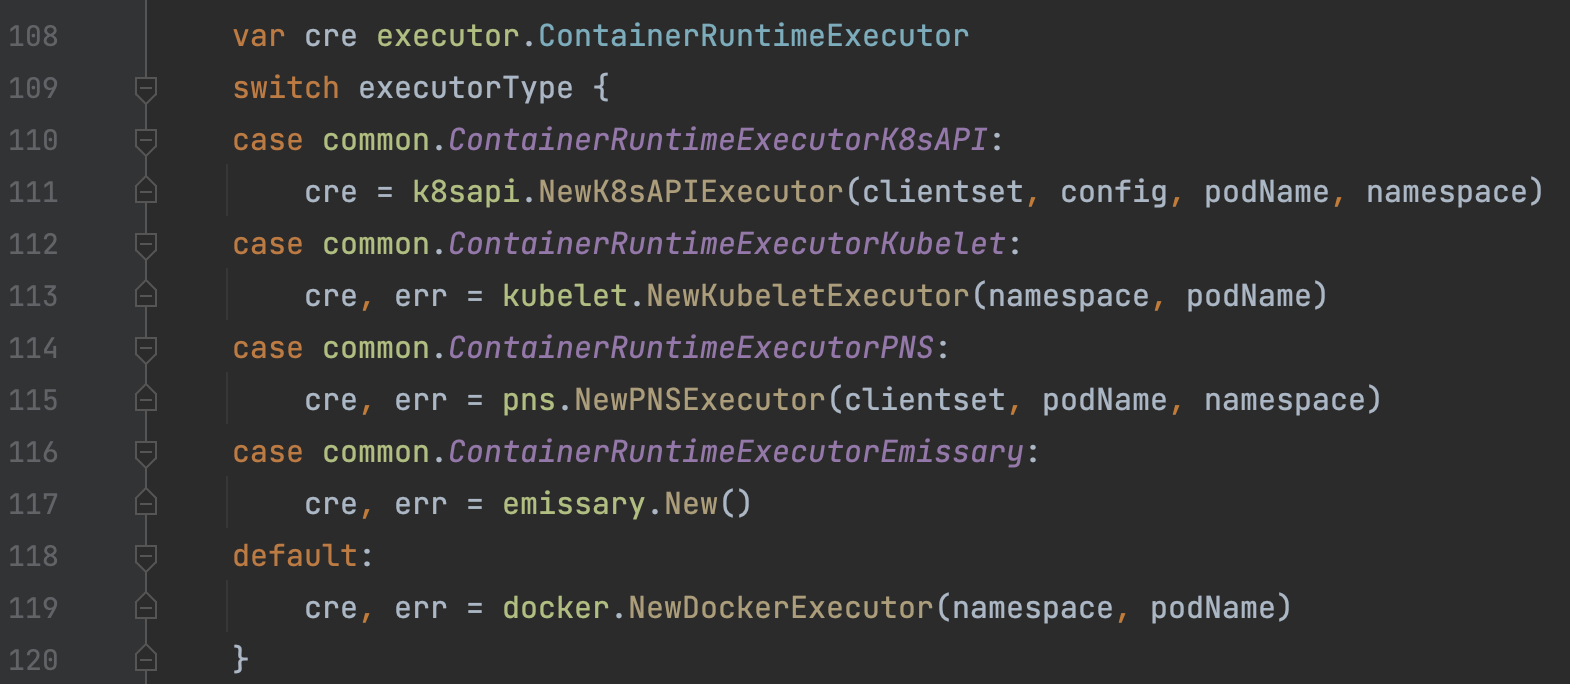Viewport: 1570px width, 684px height.
Task: Fold the Emissary case on line 116
Action: click(x=146, y=453)
